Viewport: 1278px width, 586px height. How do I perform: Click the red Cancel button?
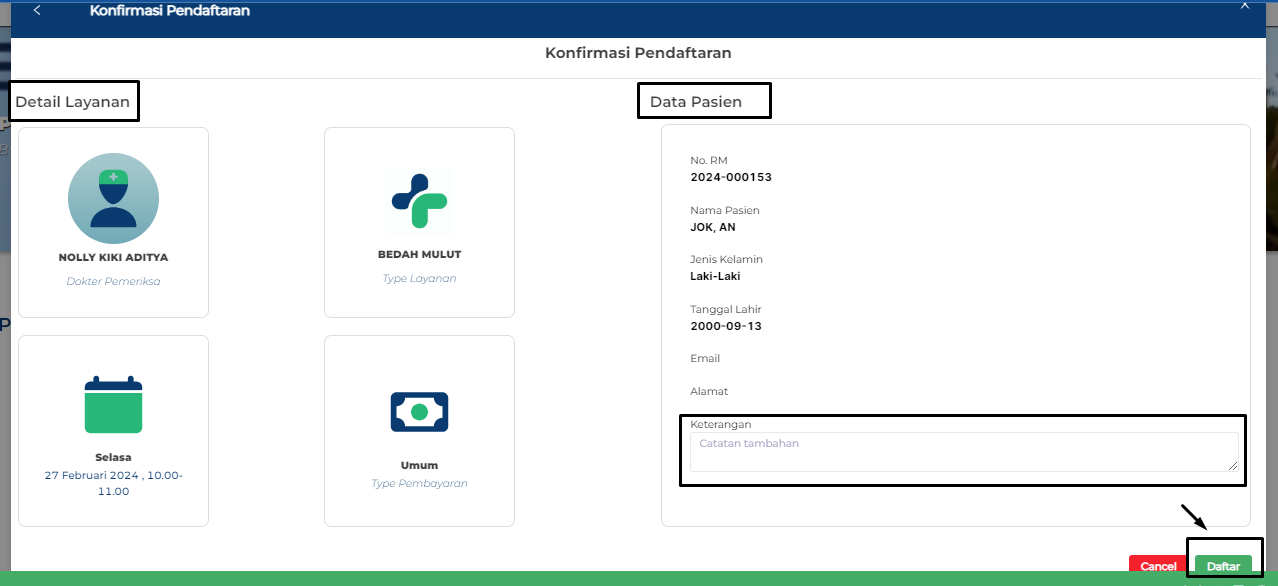[1158, 566]
